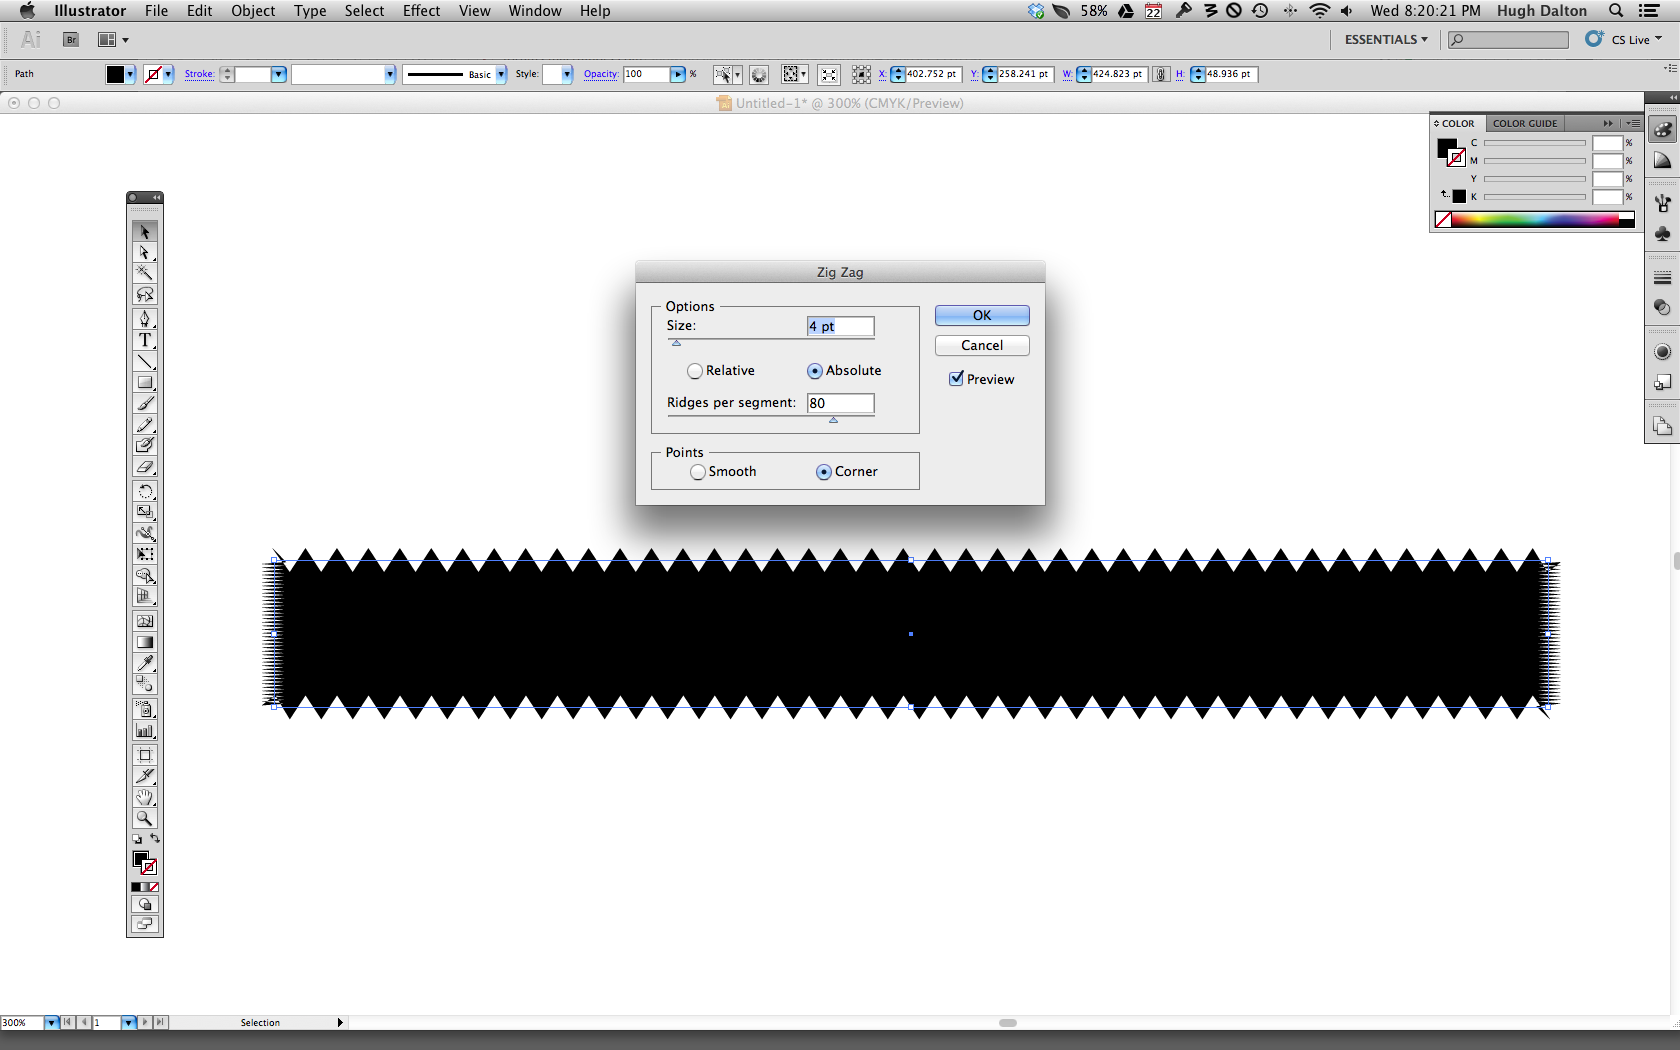Select the Type tool

tap(145, 340)
